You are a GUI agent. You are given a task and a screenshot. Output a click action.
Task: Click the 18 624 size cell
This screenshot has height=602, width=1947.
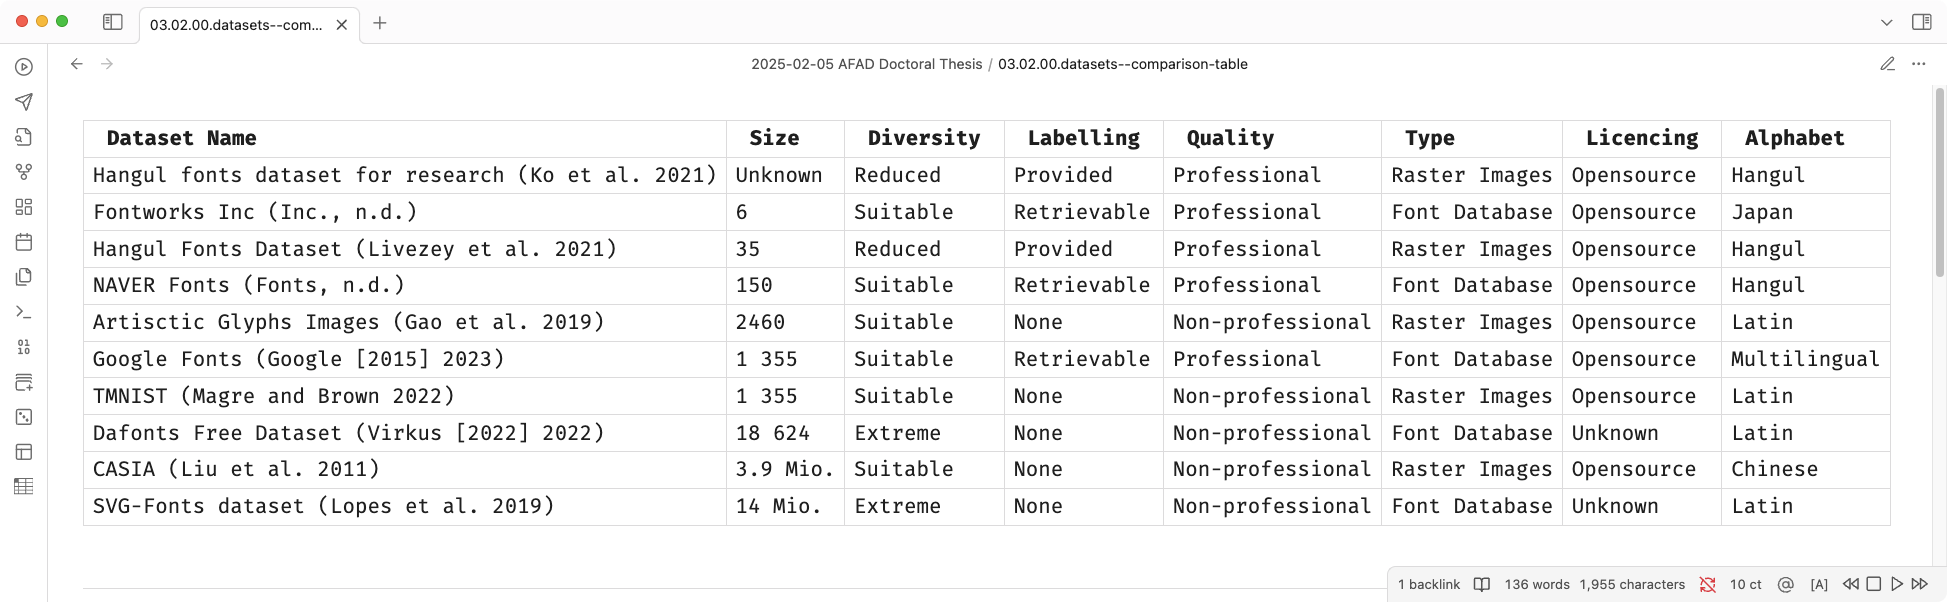[786, 433]
